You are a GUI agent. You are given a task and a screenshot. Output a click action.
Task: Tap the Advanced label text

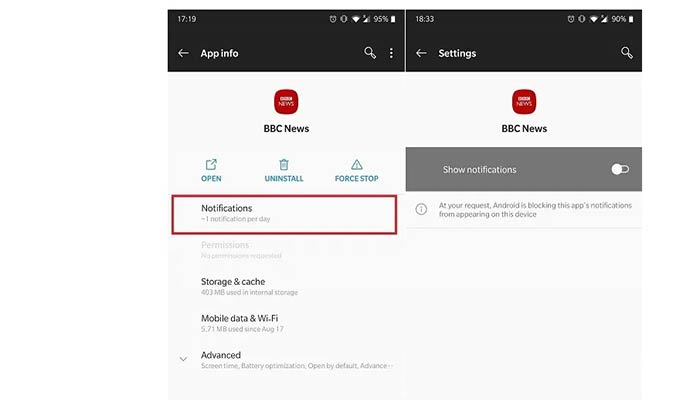[221, 355]
